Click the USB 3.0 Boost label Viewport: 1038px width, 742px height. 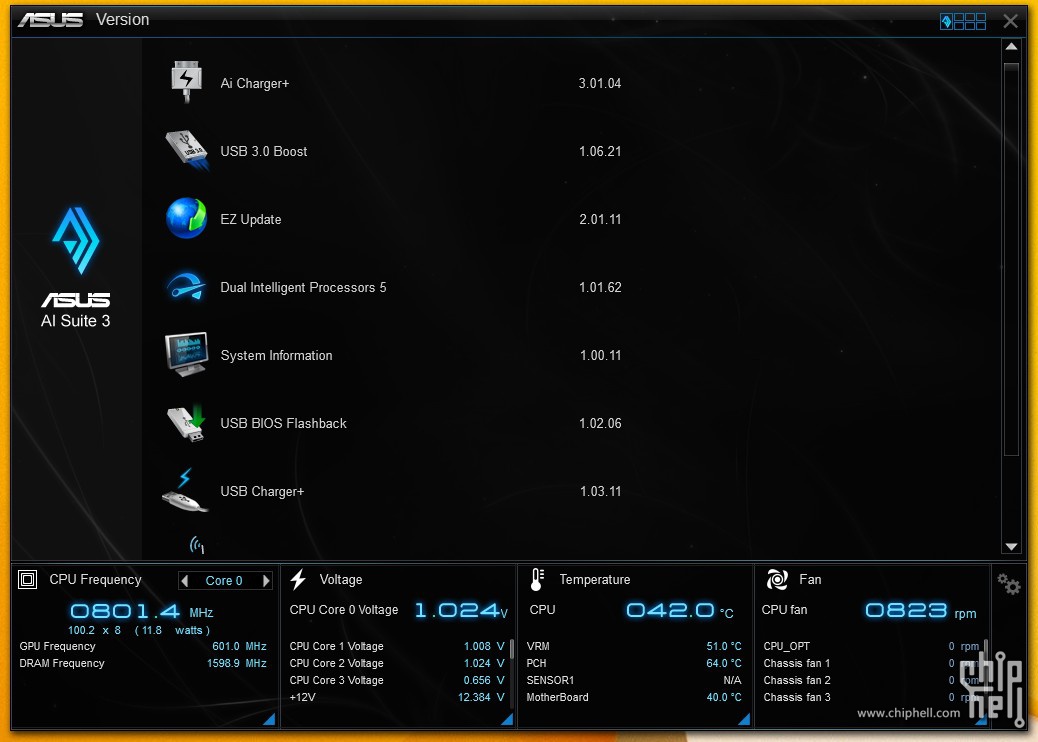(263, 152)
